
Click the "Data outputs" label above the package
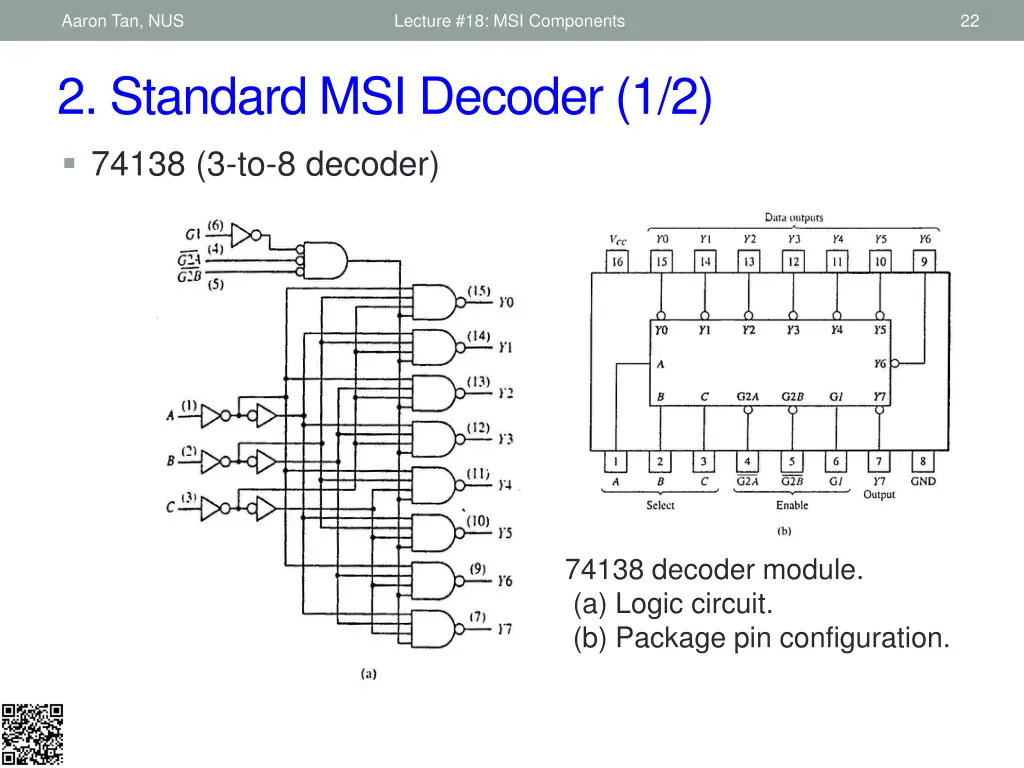[793, 217]
